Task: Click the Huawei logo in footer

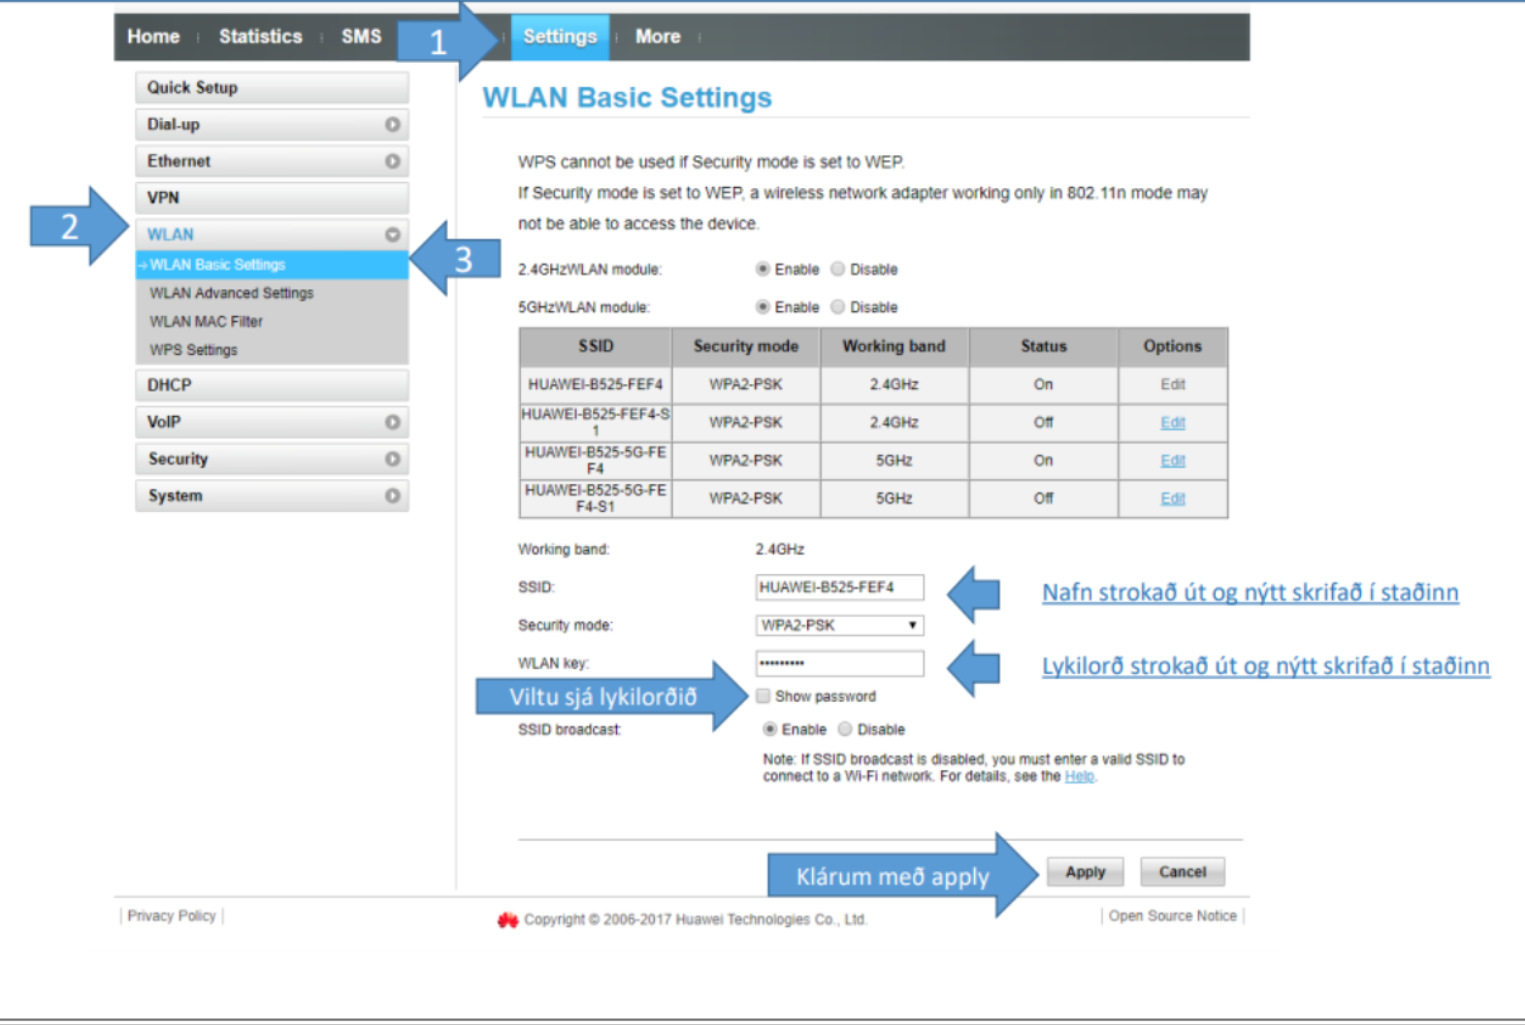Action: (508, 919)
